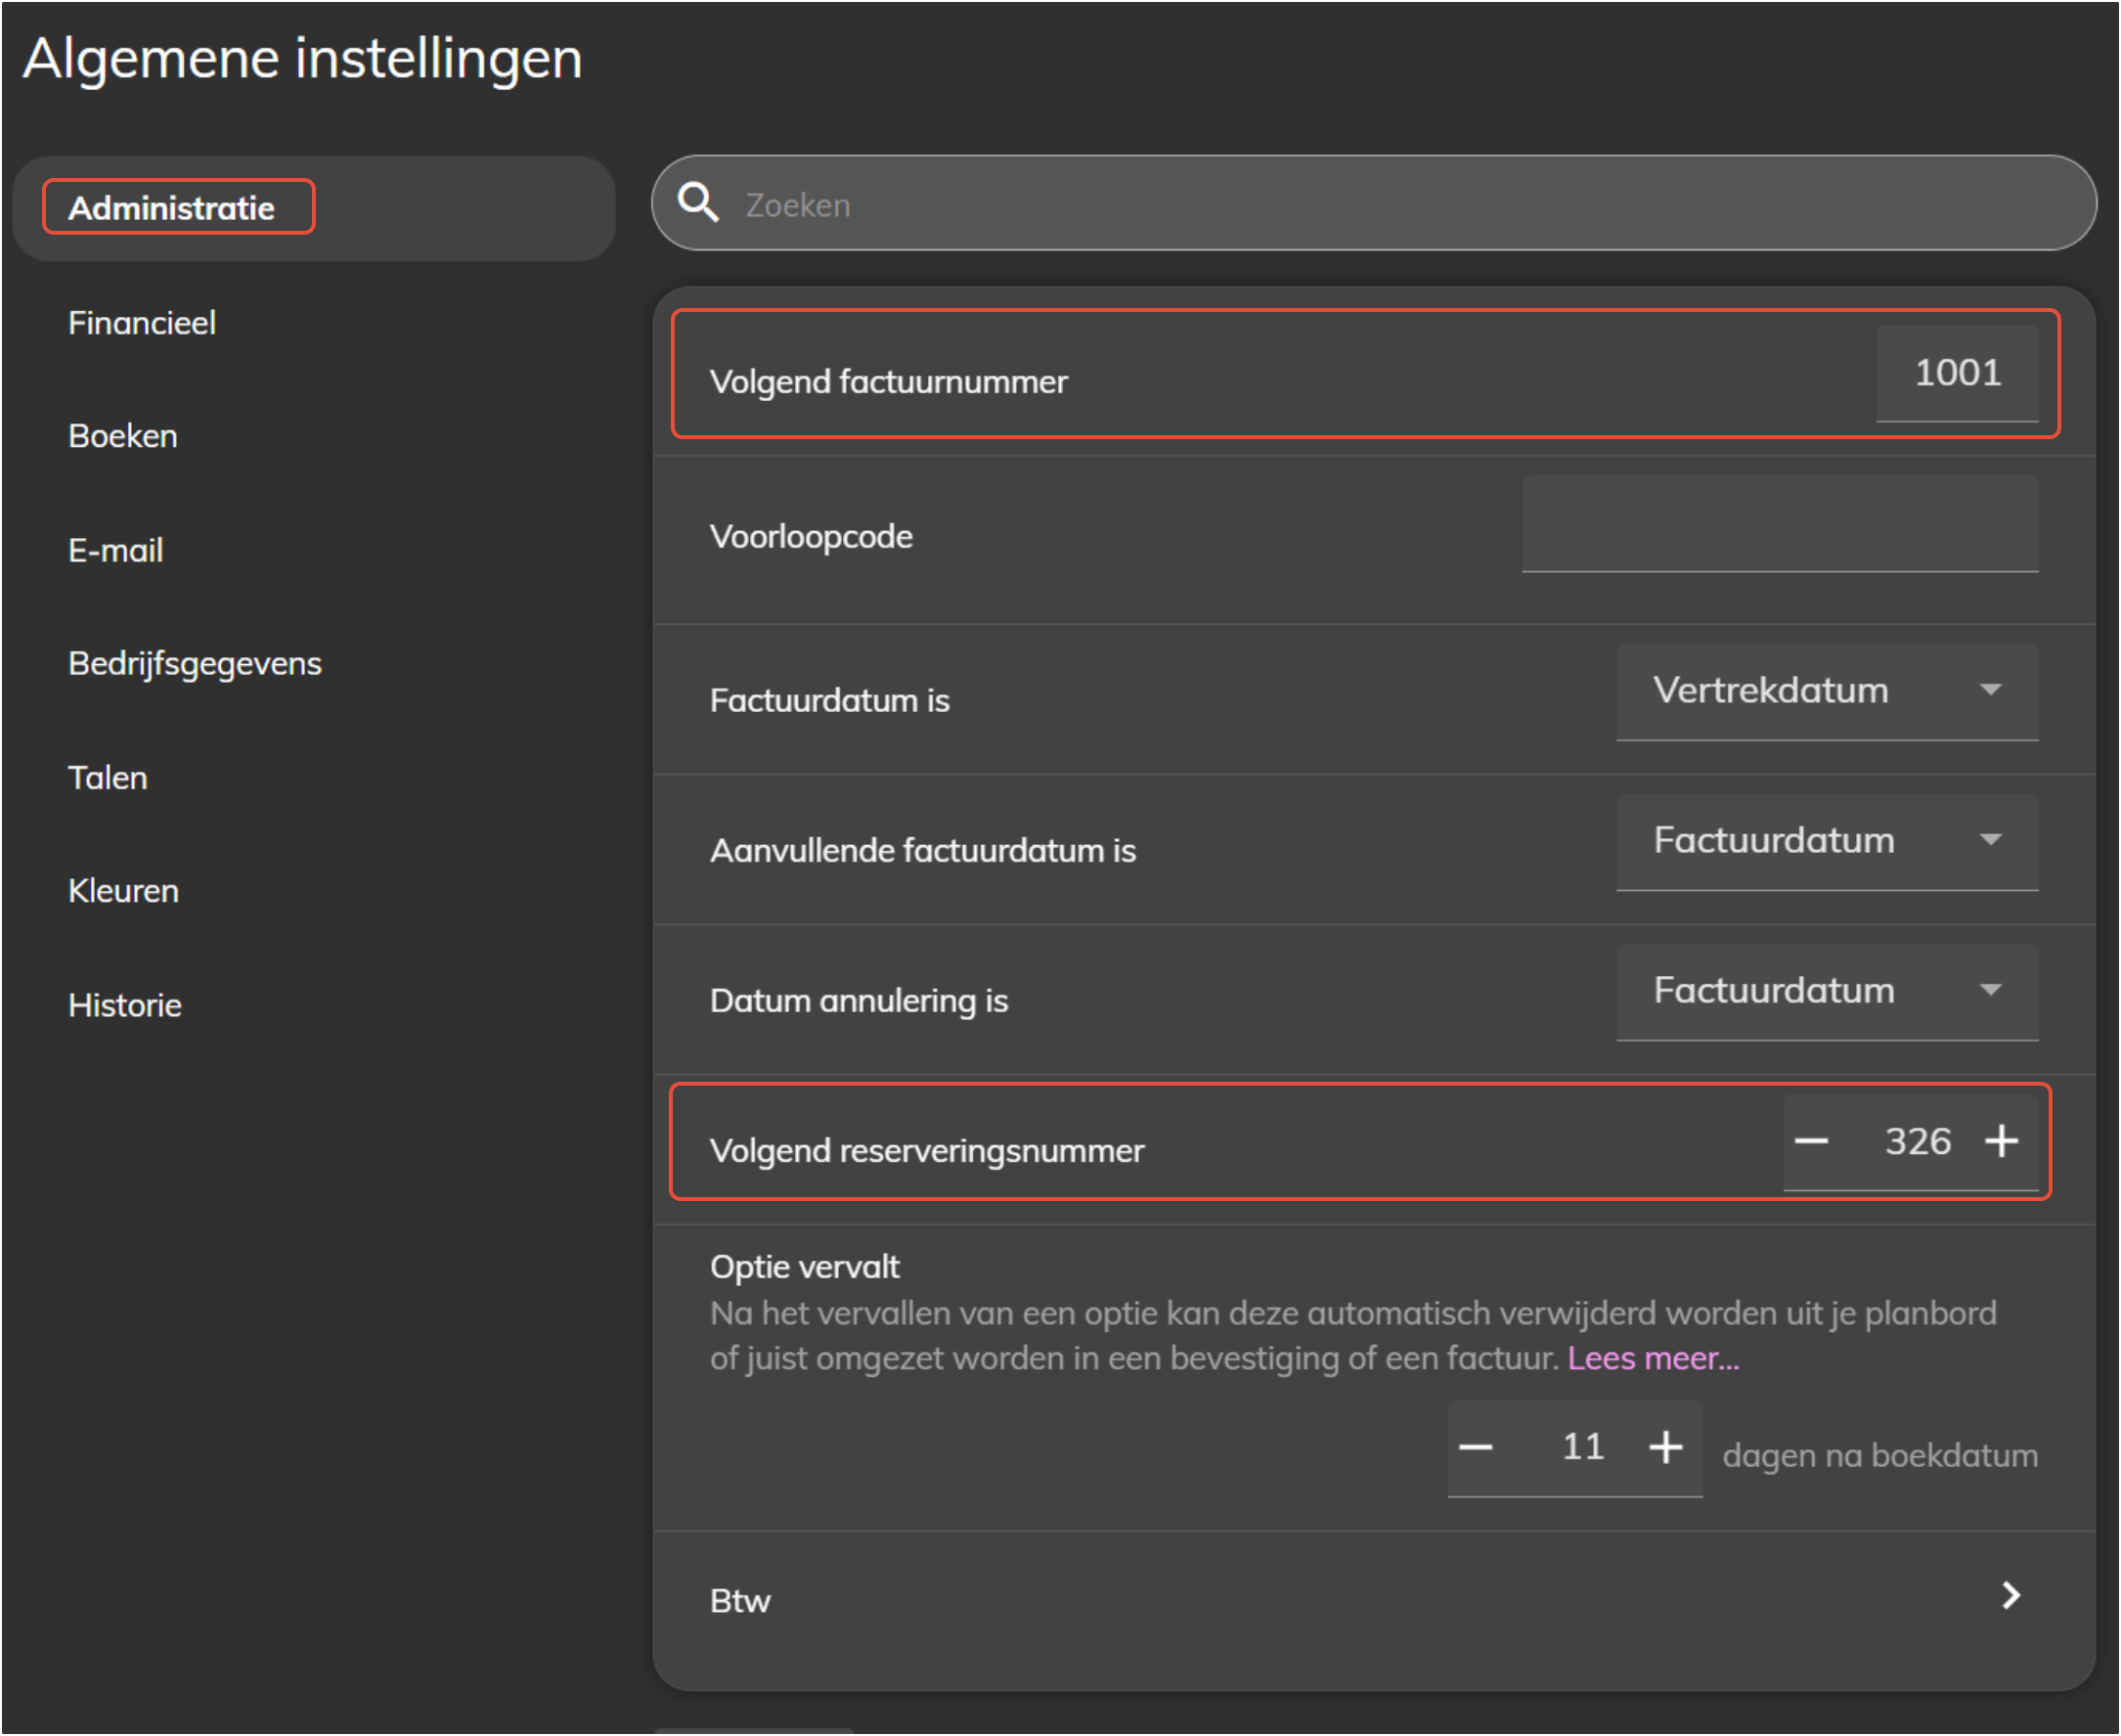Switch to the E-mail settings
The width and height of the screenshot is (2121, 1736).
point(116,550)
